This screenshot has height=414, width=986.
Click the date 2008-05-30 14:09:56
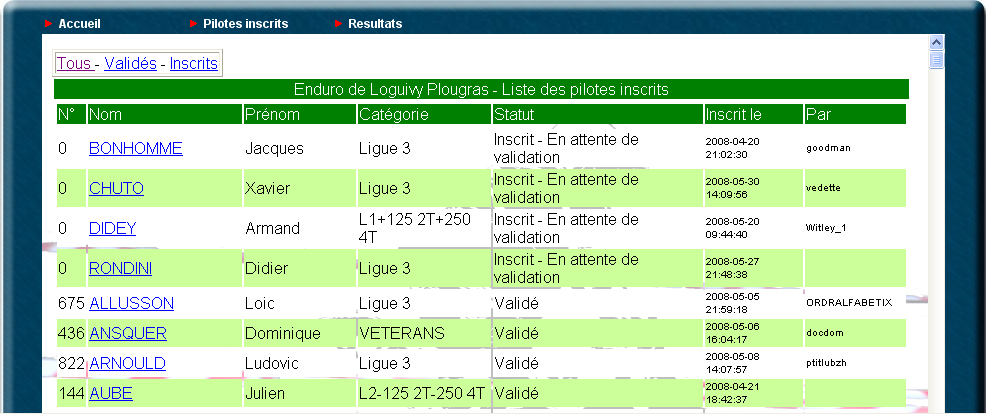tap(733, 188)
